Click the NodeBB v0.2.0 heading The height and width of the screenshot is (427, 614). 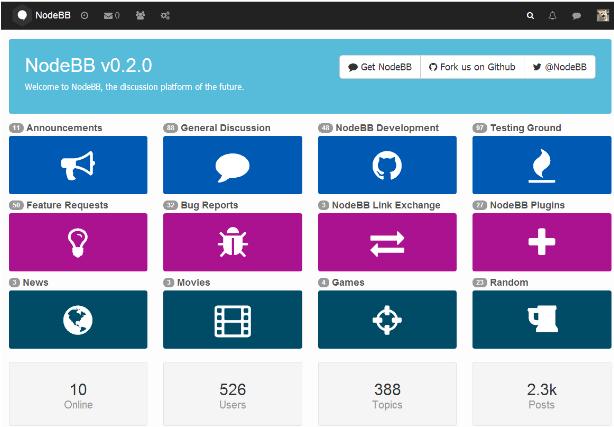click(88, 65)
